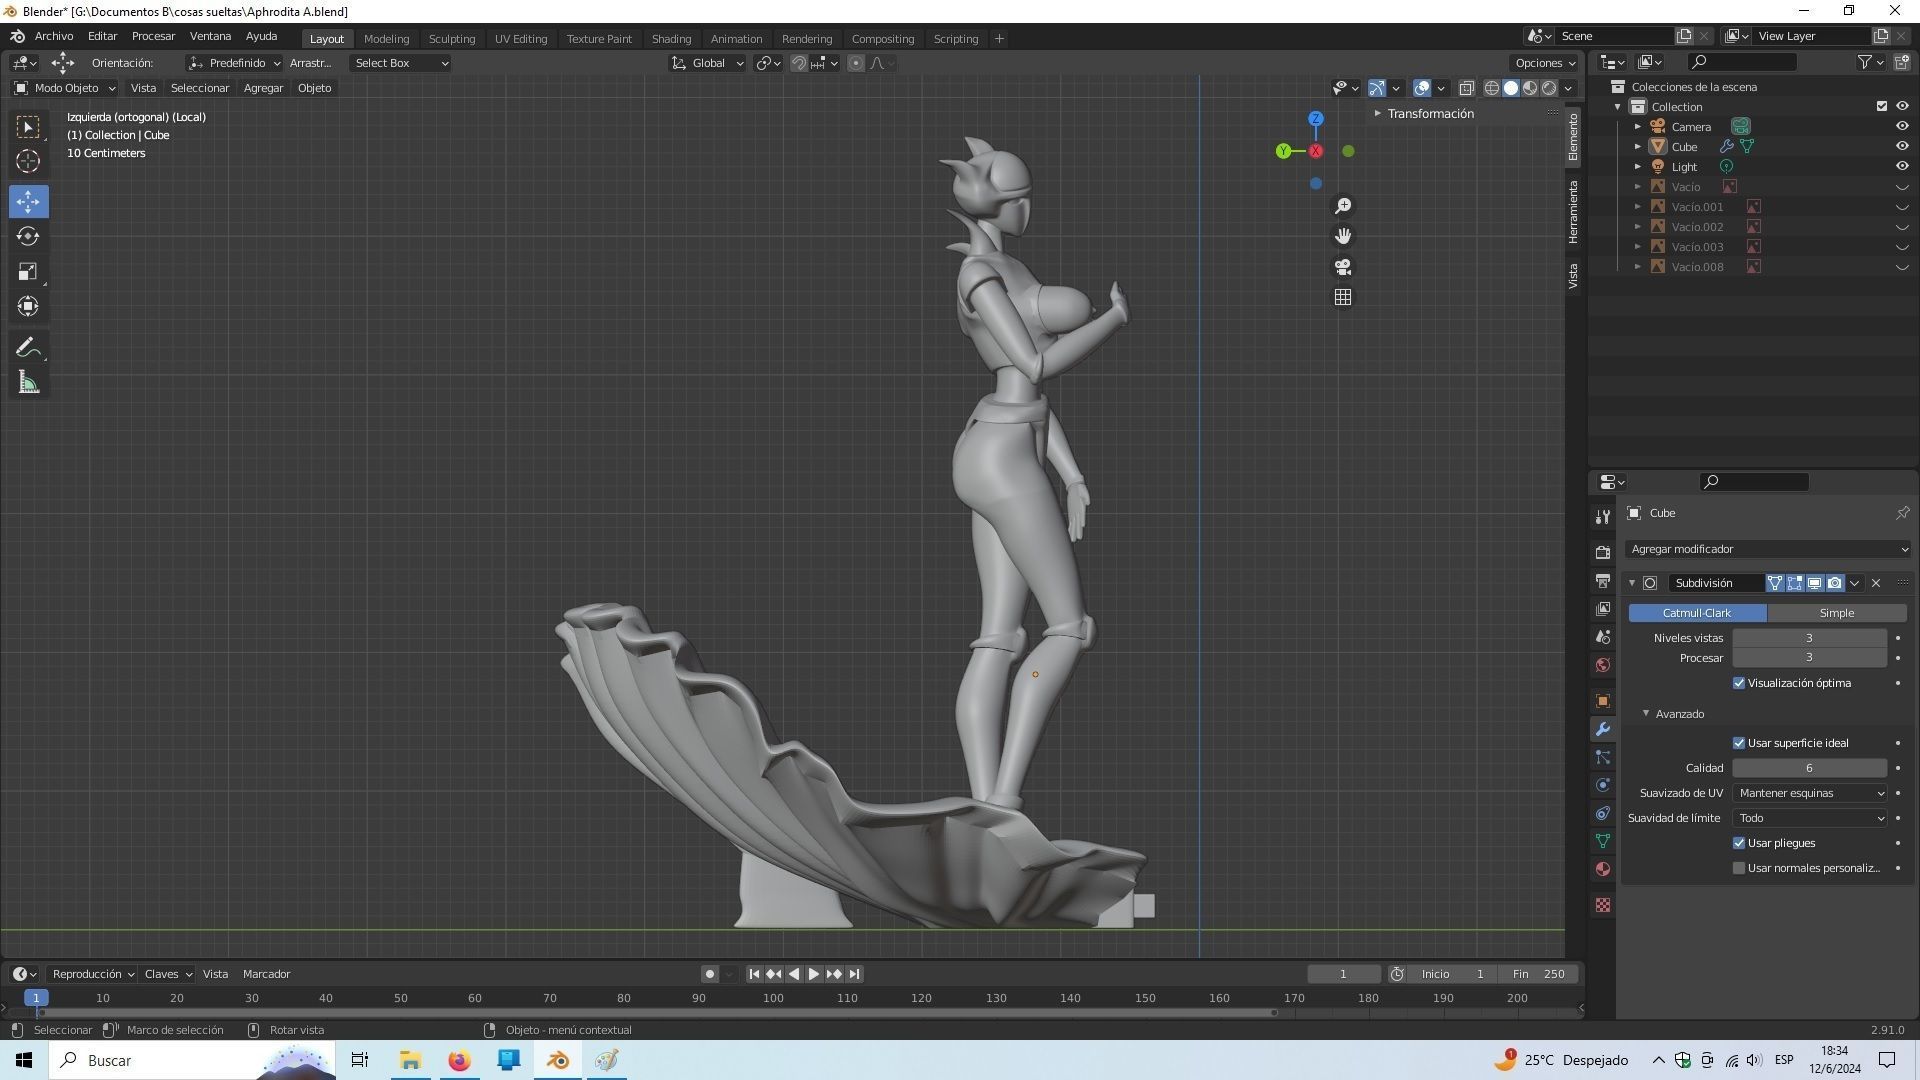Uncheck the Collection exclude checkbox
Viewport: 1920px width, 1080px height.
pos(1882,107)
